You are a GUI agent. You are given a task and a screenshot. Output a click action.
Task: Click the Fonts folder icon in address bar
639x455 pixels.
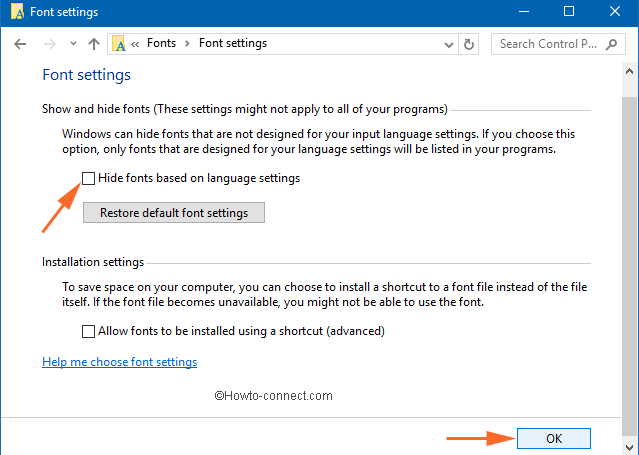click(x=119, y=44)
